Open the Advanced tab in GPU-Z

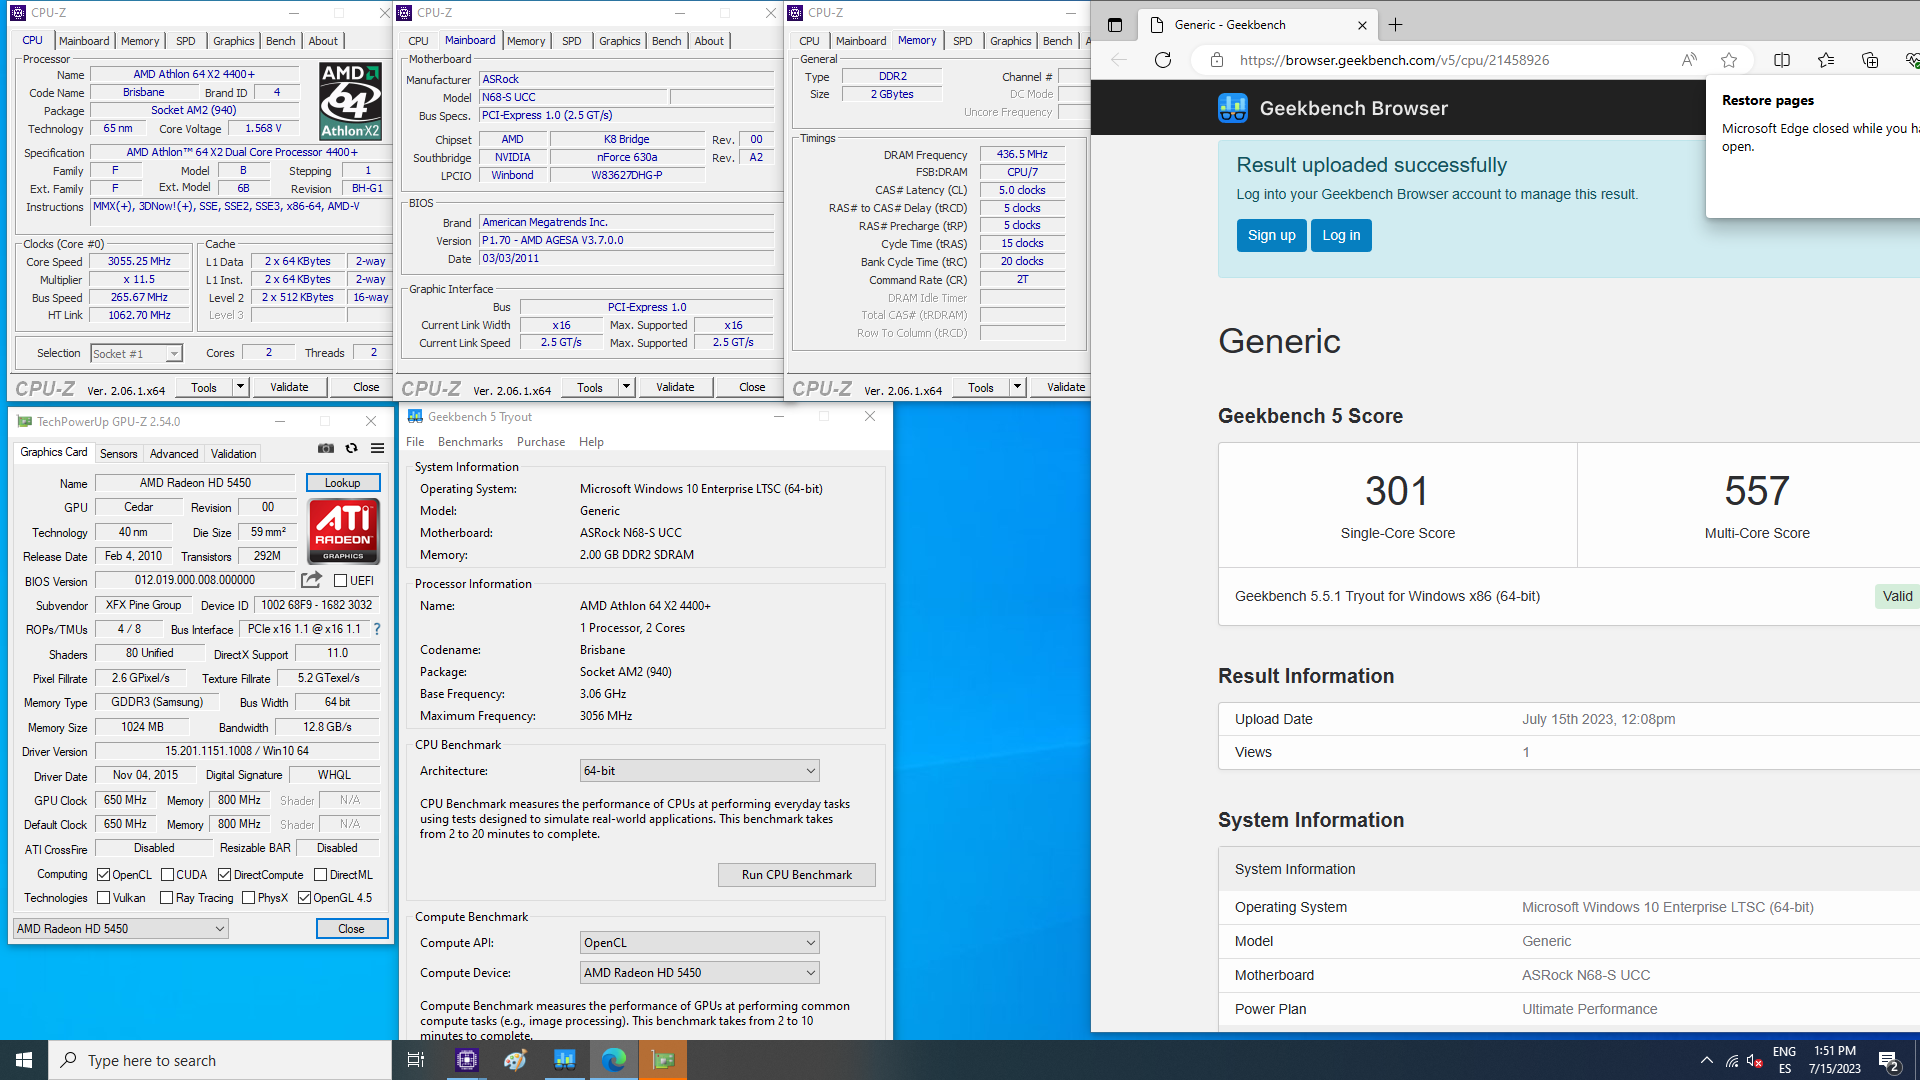[174, 454]
